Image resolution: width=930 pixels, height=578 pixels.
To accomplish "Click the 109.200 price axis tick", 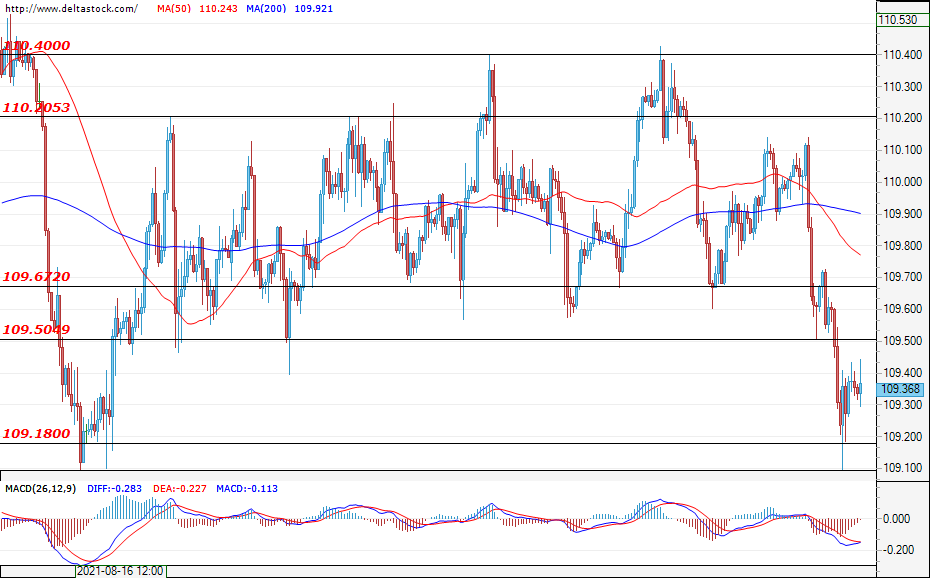I will (902, 437).
